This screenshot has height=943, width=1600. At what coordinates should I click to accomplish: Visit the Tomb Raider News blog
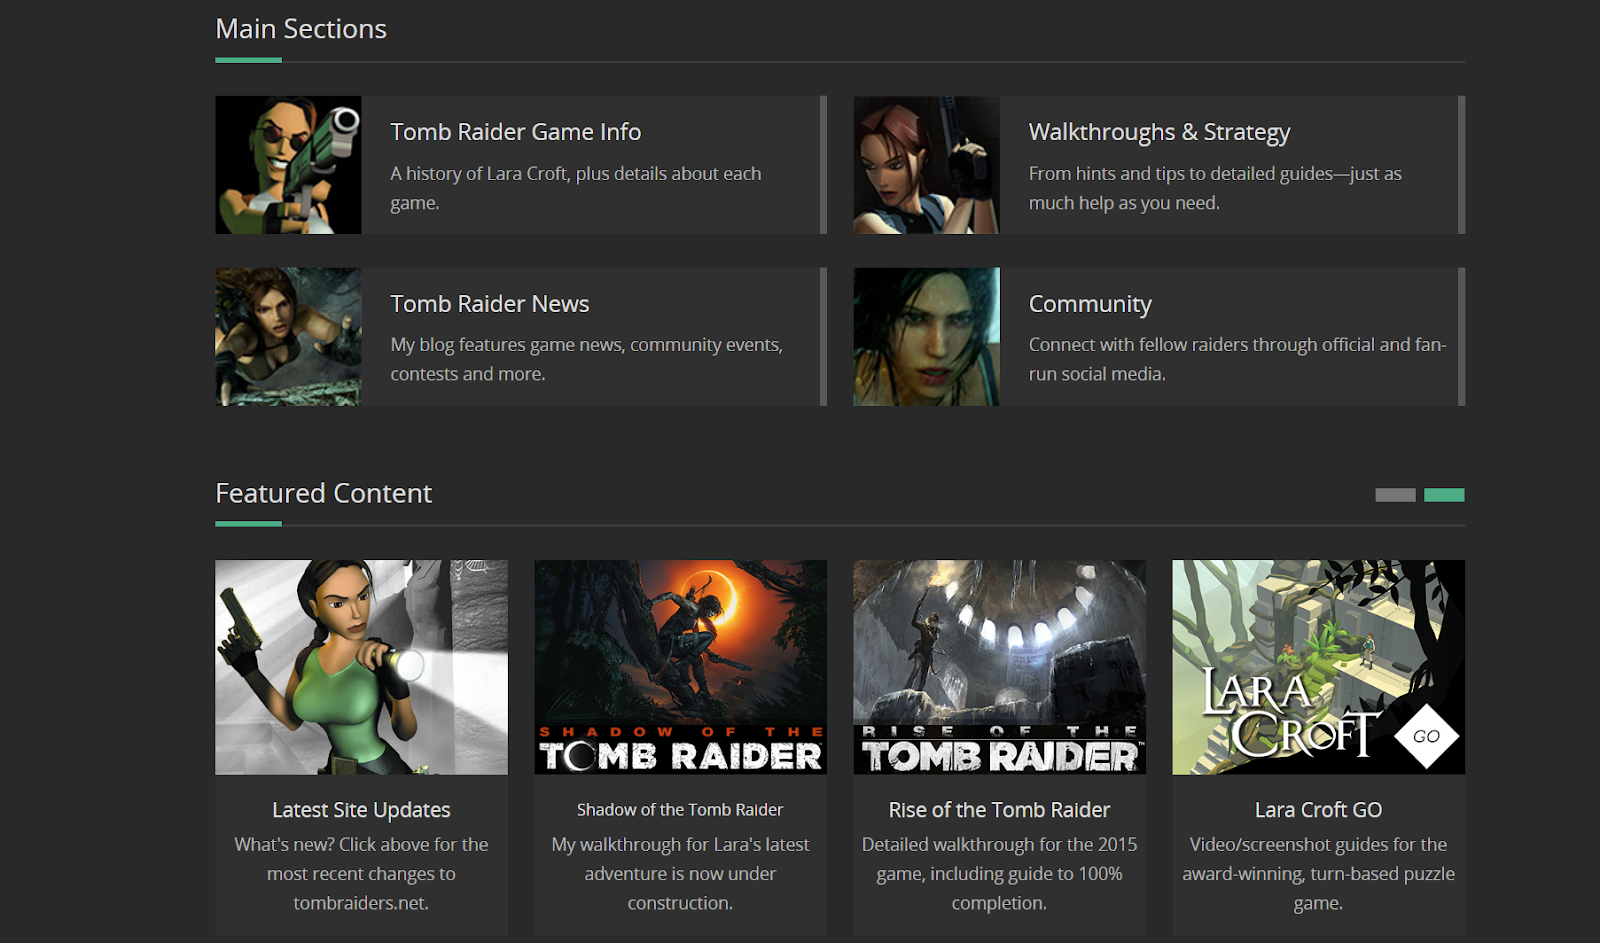[x=489, y=303]
